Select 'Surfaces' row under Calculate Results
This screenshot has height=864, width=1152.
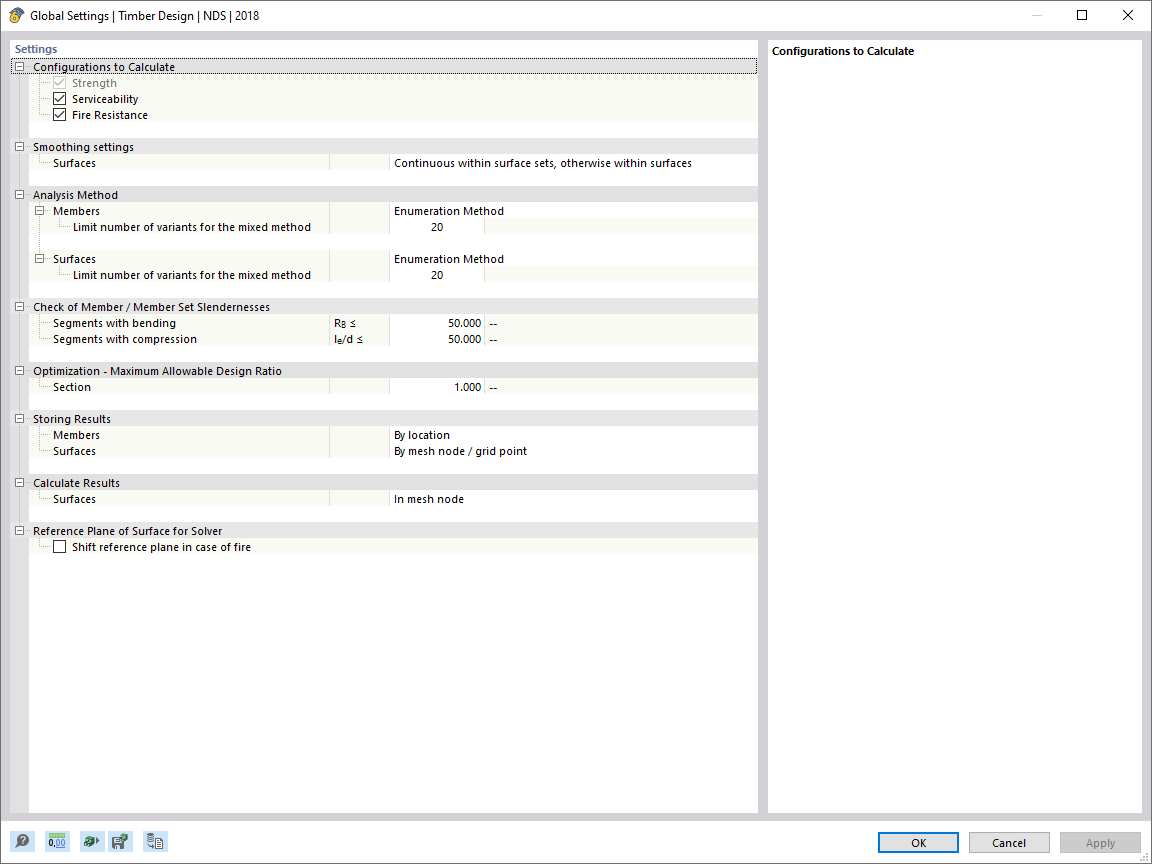point(74,499)
